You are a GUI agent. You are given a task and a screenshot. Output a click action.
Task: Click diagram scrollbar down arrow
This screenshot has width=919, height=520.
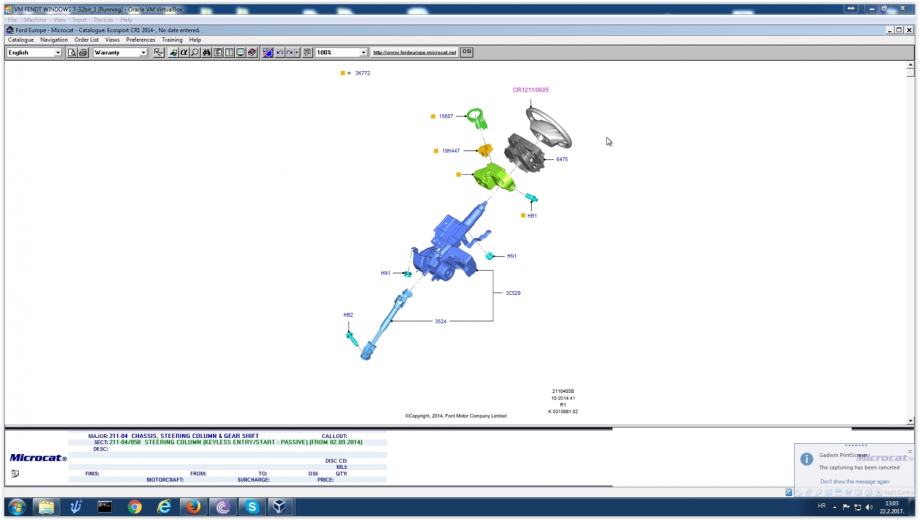[x=910, y=421]
